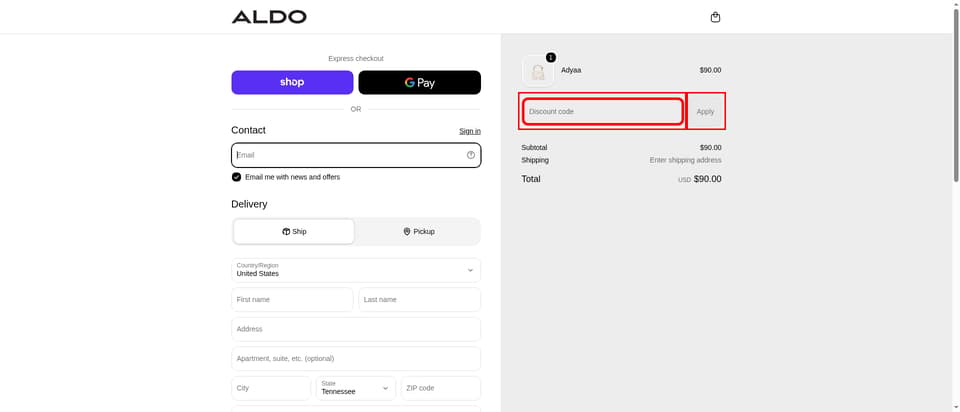This screenshot has width=960, height=412.
Task: Uncheck Email me with news and offers
Action: (236, 177)
